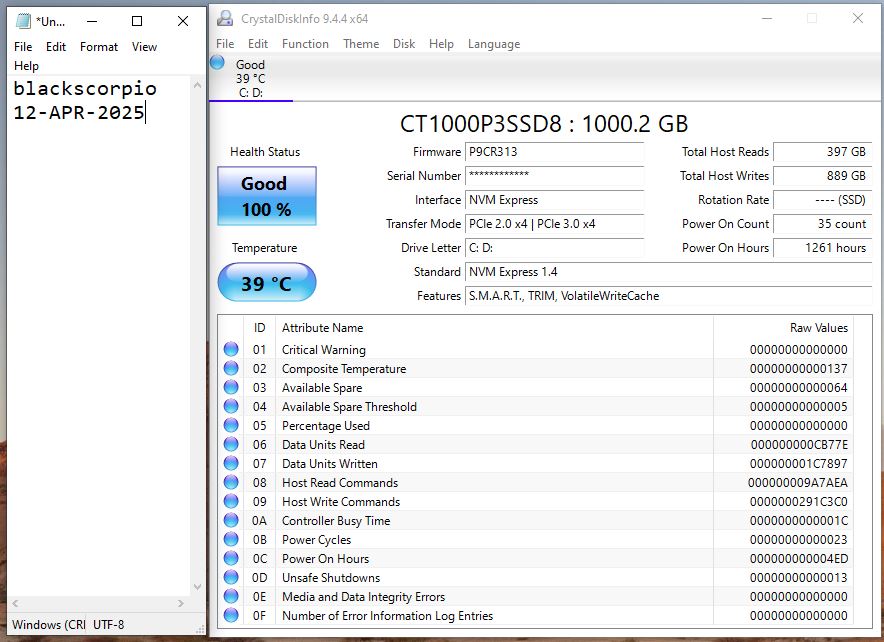Click status orb for Available Spare row (ID 03)

(x=231, y=387)
